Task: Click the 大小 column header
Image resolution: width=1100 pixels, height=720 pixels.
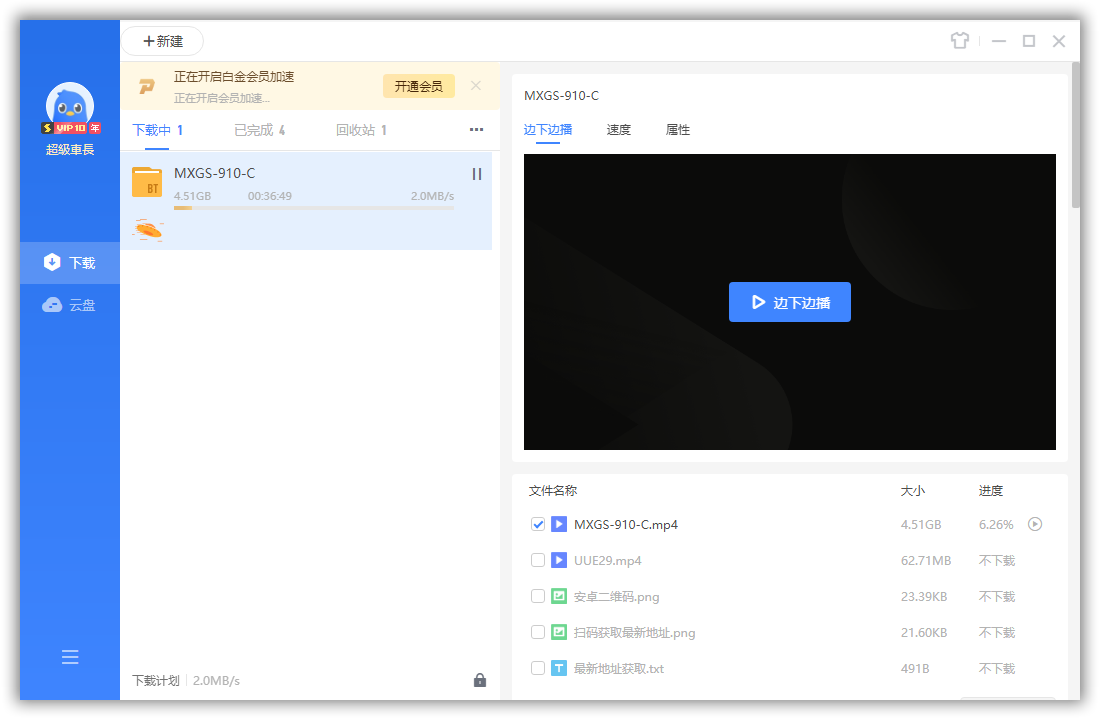Action: [x=913, y=491]
